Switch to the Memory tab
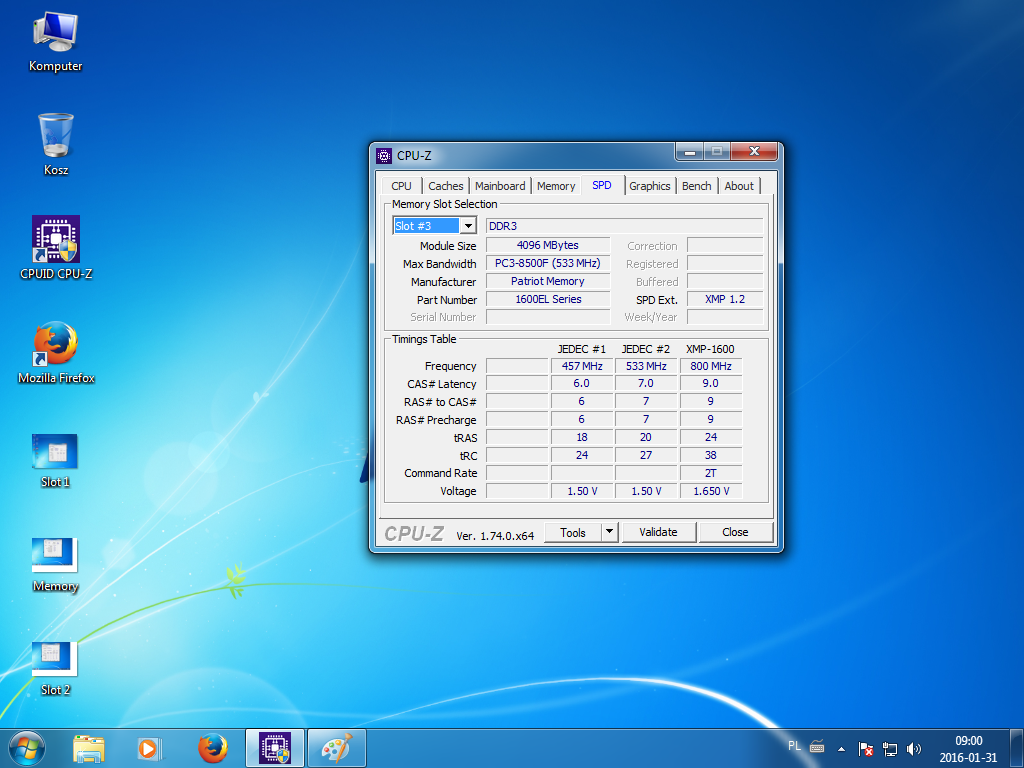 [556, 186]
